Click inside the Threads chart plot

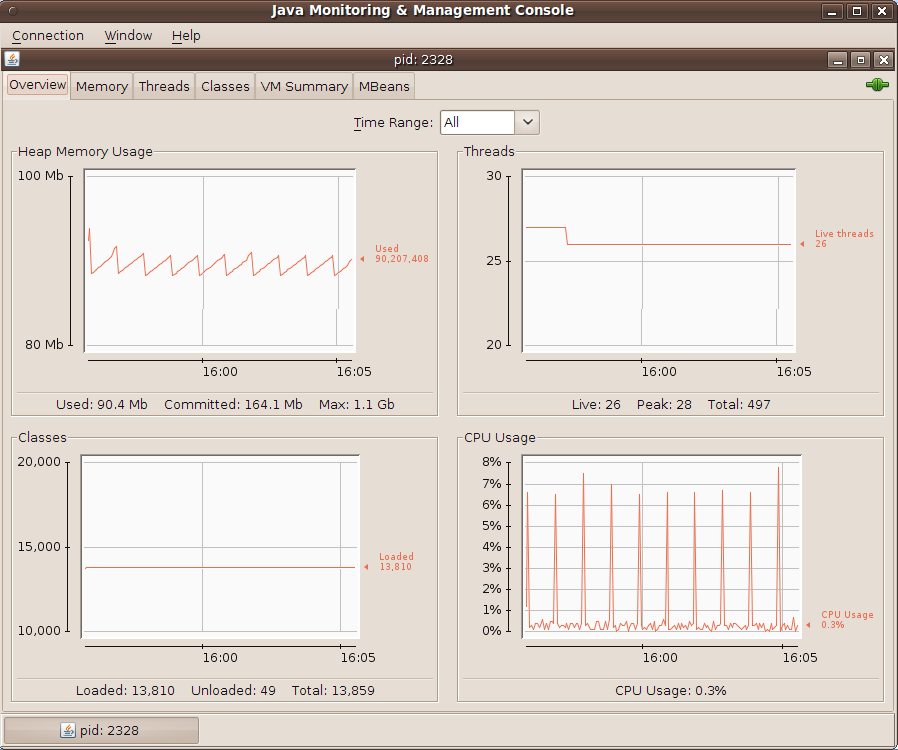pos(659,260)
